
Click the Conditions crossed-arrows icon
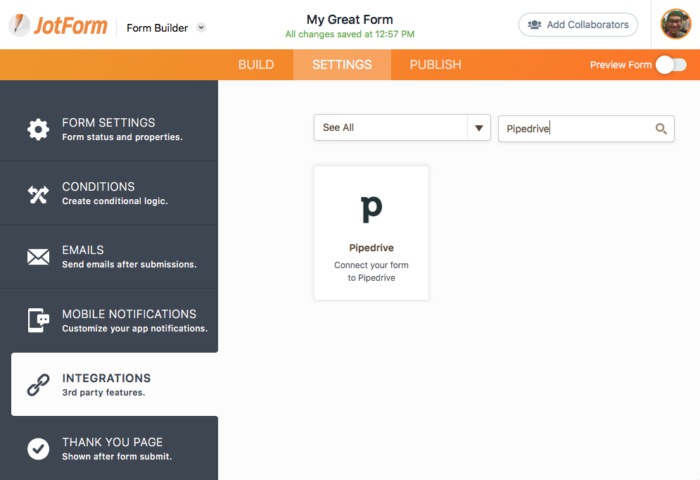[38, 194]
